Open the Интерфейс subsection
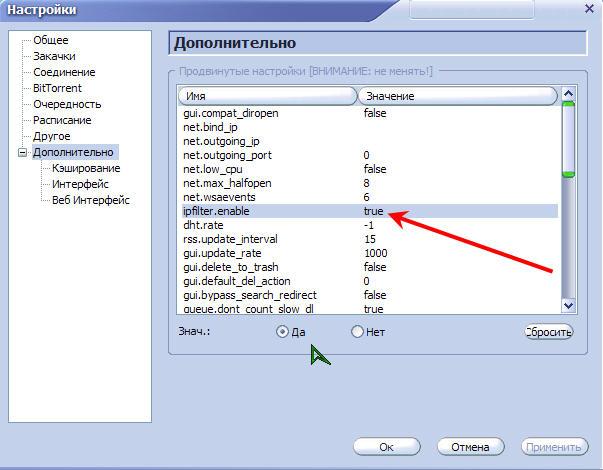The width and height of the screenshot is (603, 470). point(80,184)
